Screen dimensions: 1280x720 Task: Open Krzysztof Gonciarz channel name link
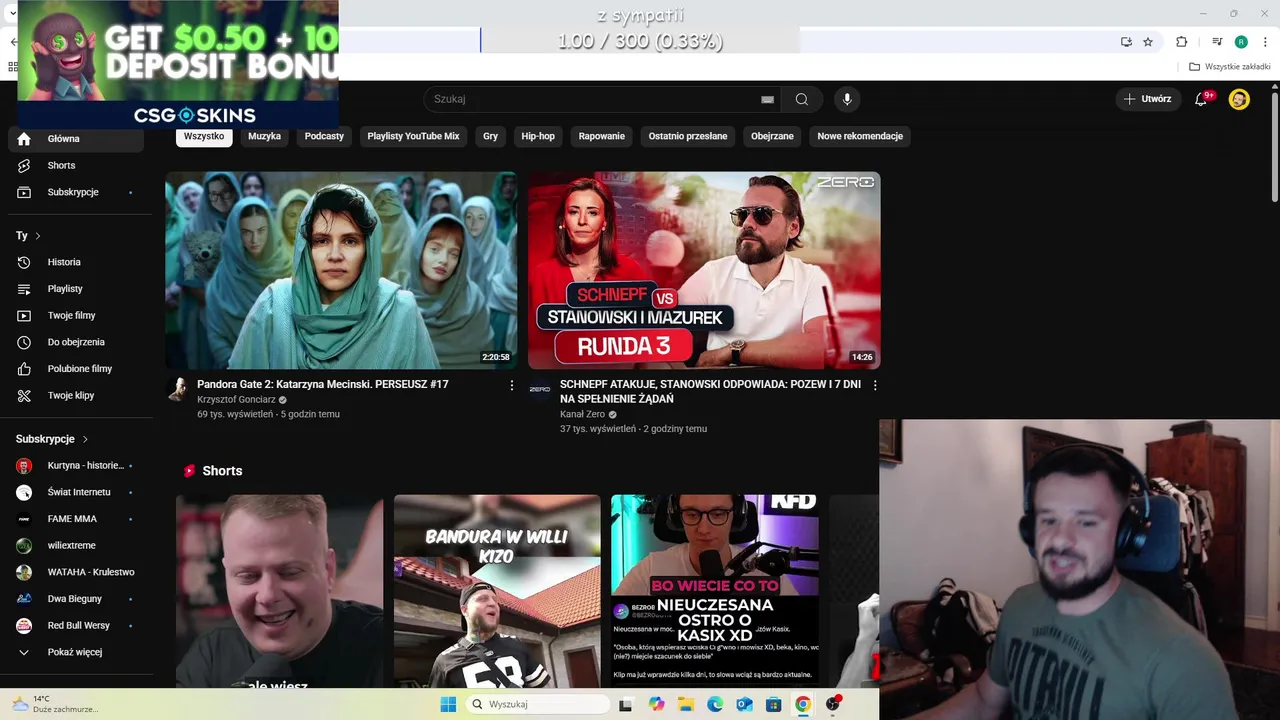236,399
